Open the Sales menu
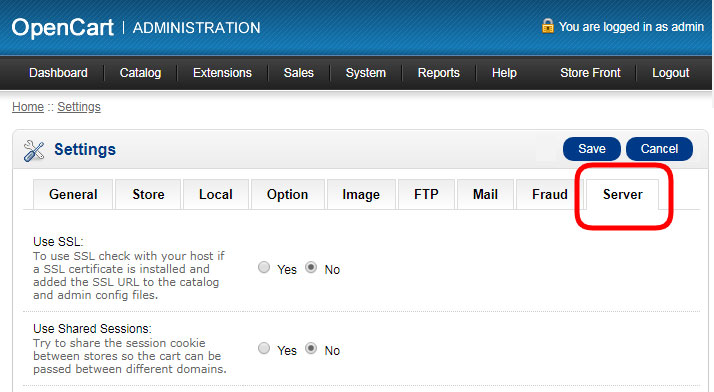Image resolution: width=714 pixels, height=392 pixels. click(x=299, y=73)
